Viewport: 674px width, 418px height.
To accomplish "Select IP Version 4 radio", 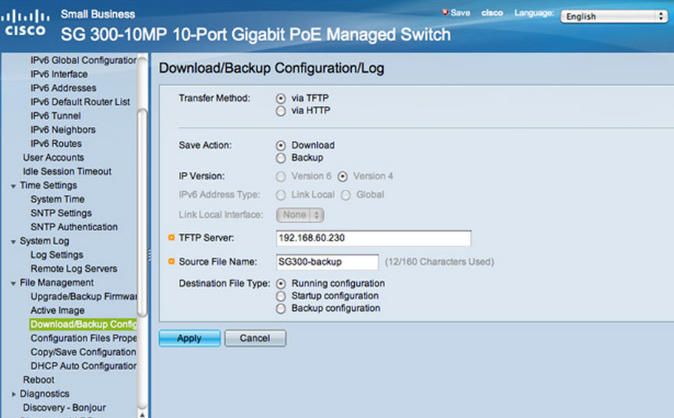I will pos(343,176).
